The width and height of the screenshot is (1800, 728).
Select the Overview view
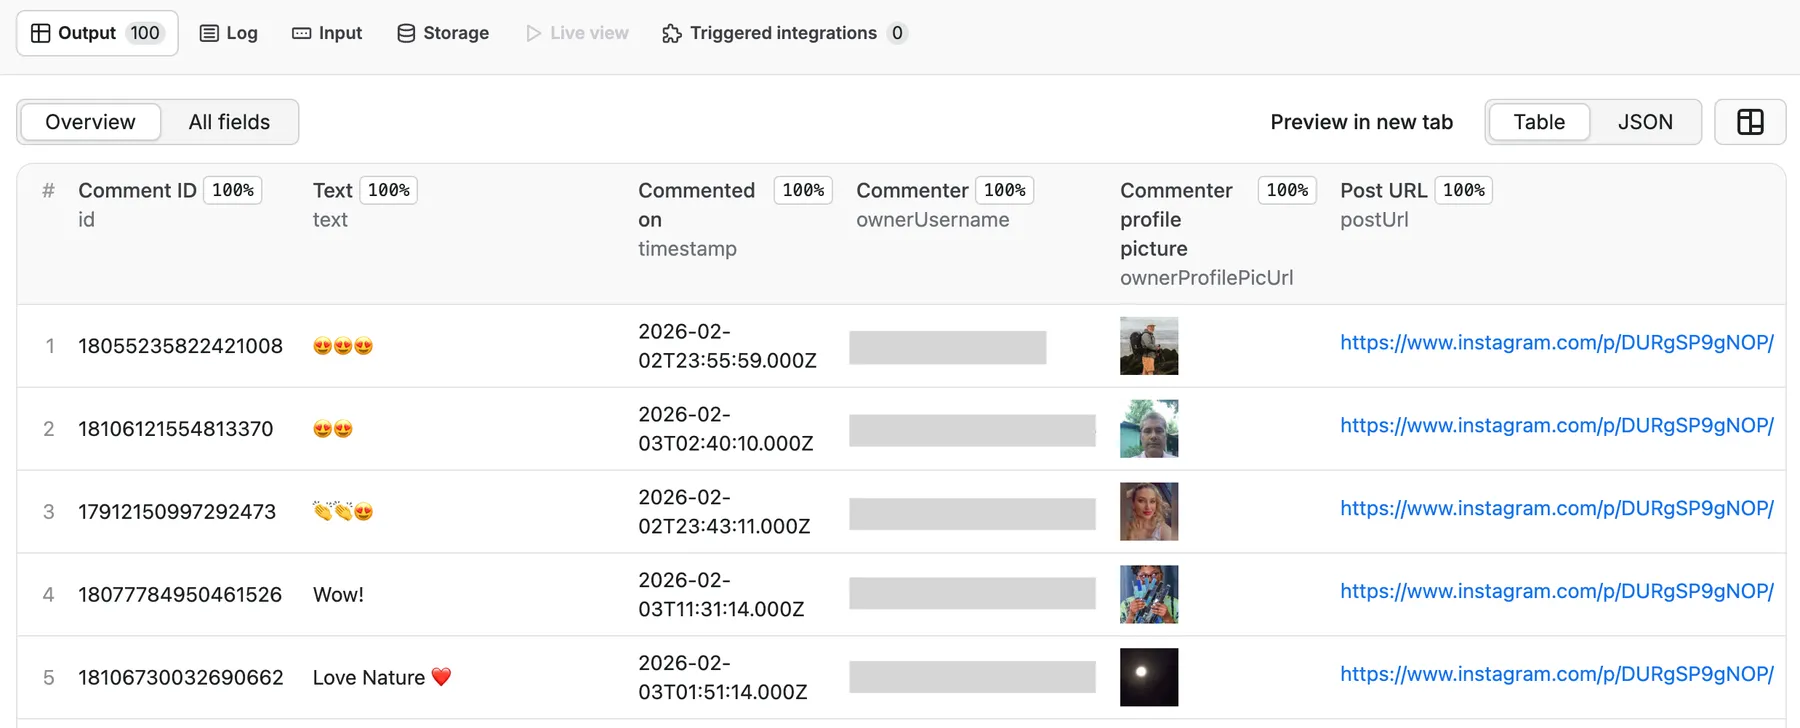point(90,122)
